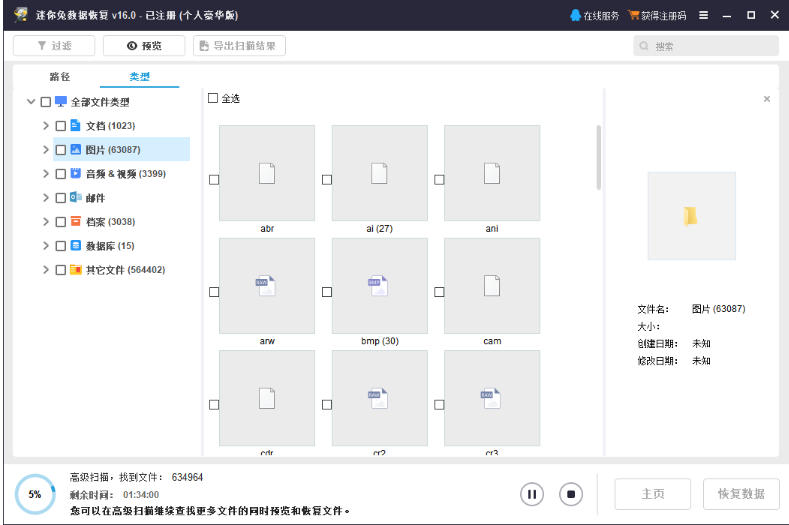Image resolution: width=789 pixels, height=525 pixels.
Task: Select the 其它文件 (564402) tree label
Action: [125, 270]
